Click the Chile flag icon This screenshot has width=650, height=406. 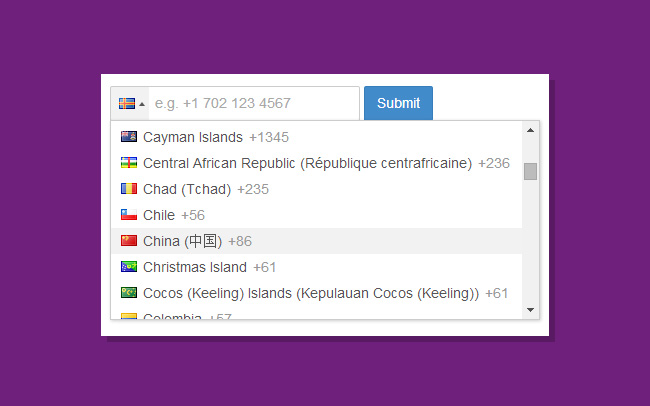tap(128, 215)
